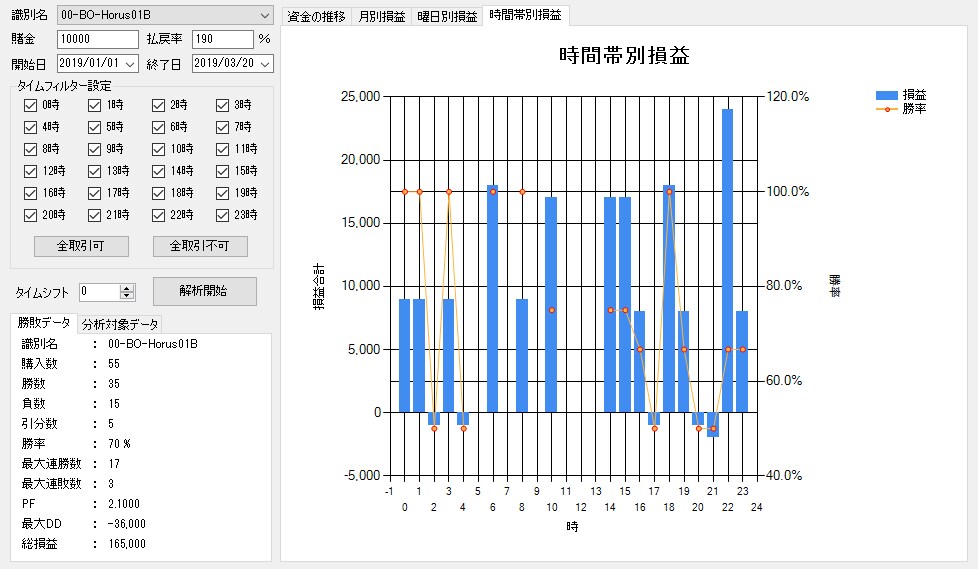Screen dimensions: 978x569
Task: Click the 全取引可 button
Action: (x=81, y=246)
